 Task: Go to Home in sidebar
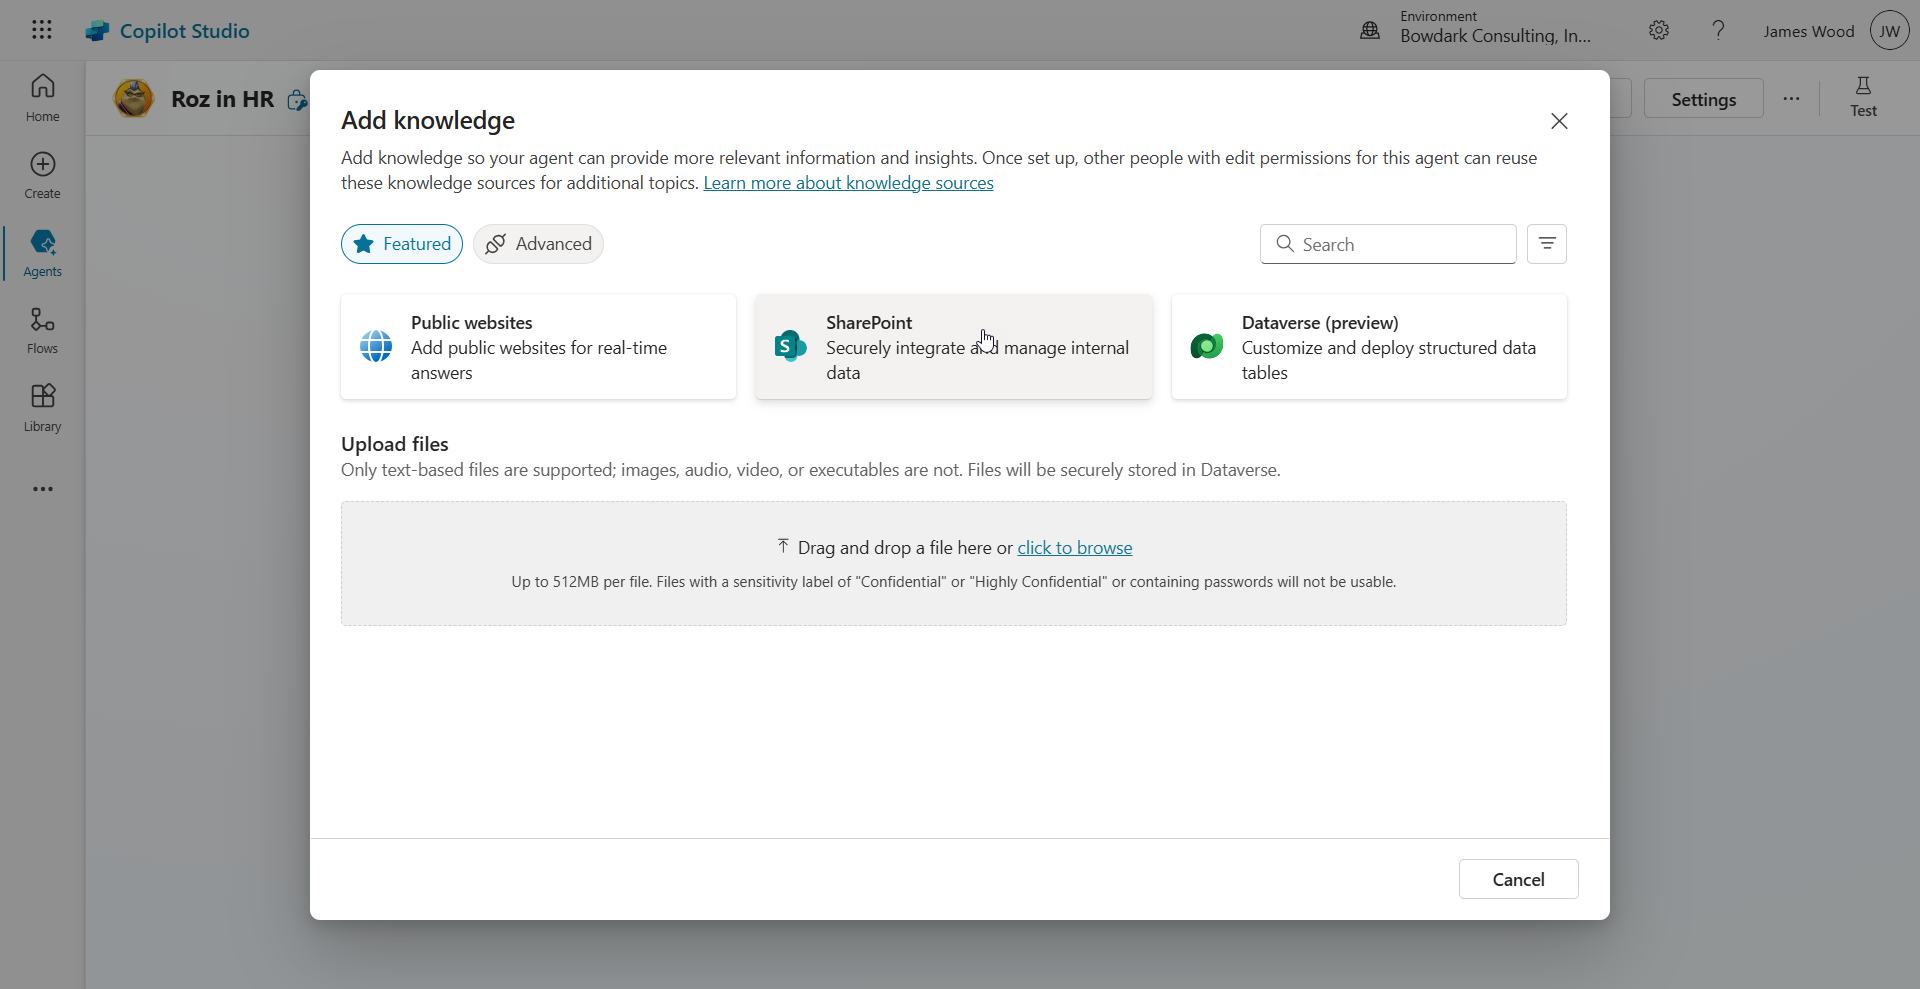tap(42, 97)
